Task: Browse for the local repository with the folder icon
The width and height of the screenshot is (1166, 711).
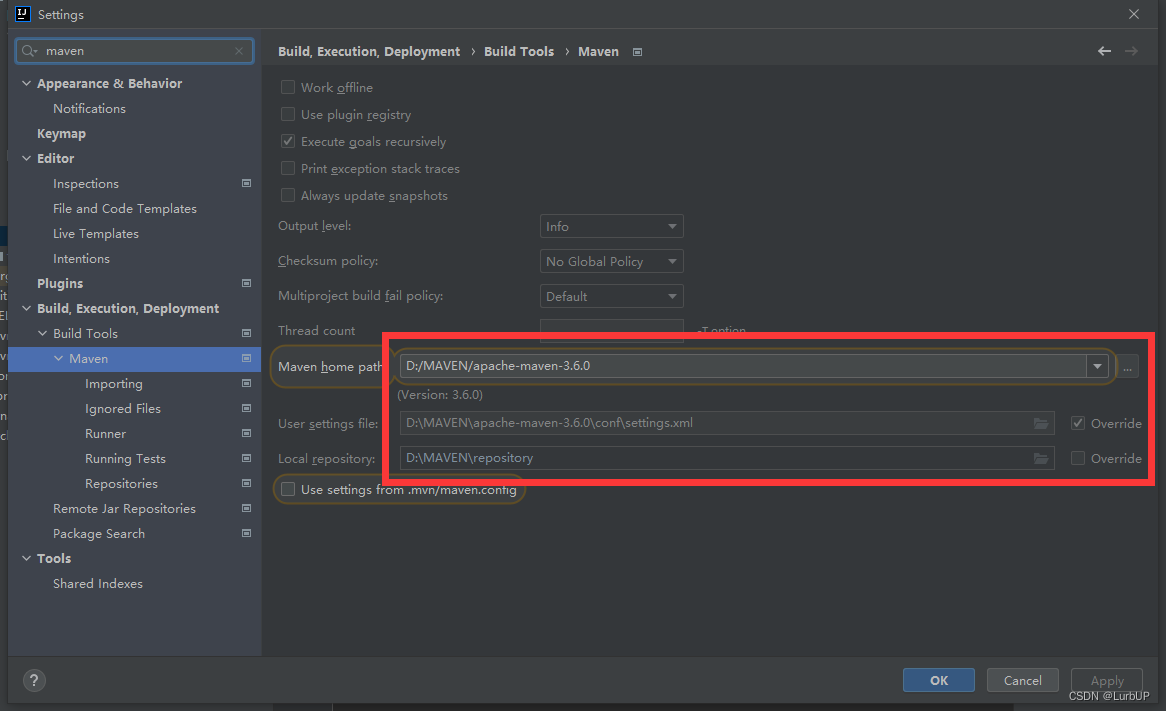Action: 1041,458
